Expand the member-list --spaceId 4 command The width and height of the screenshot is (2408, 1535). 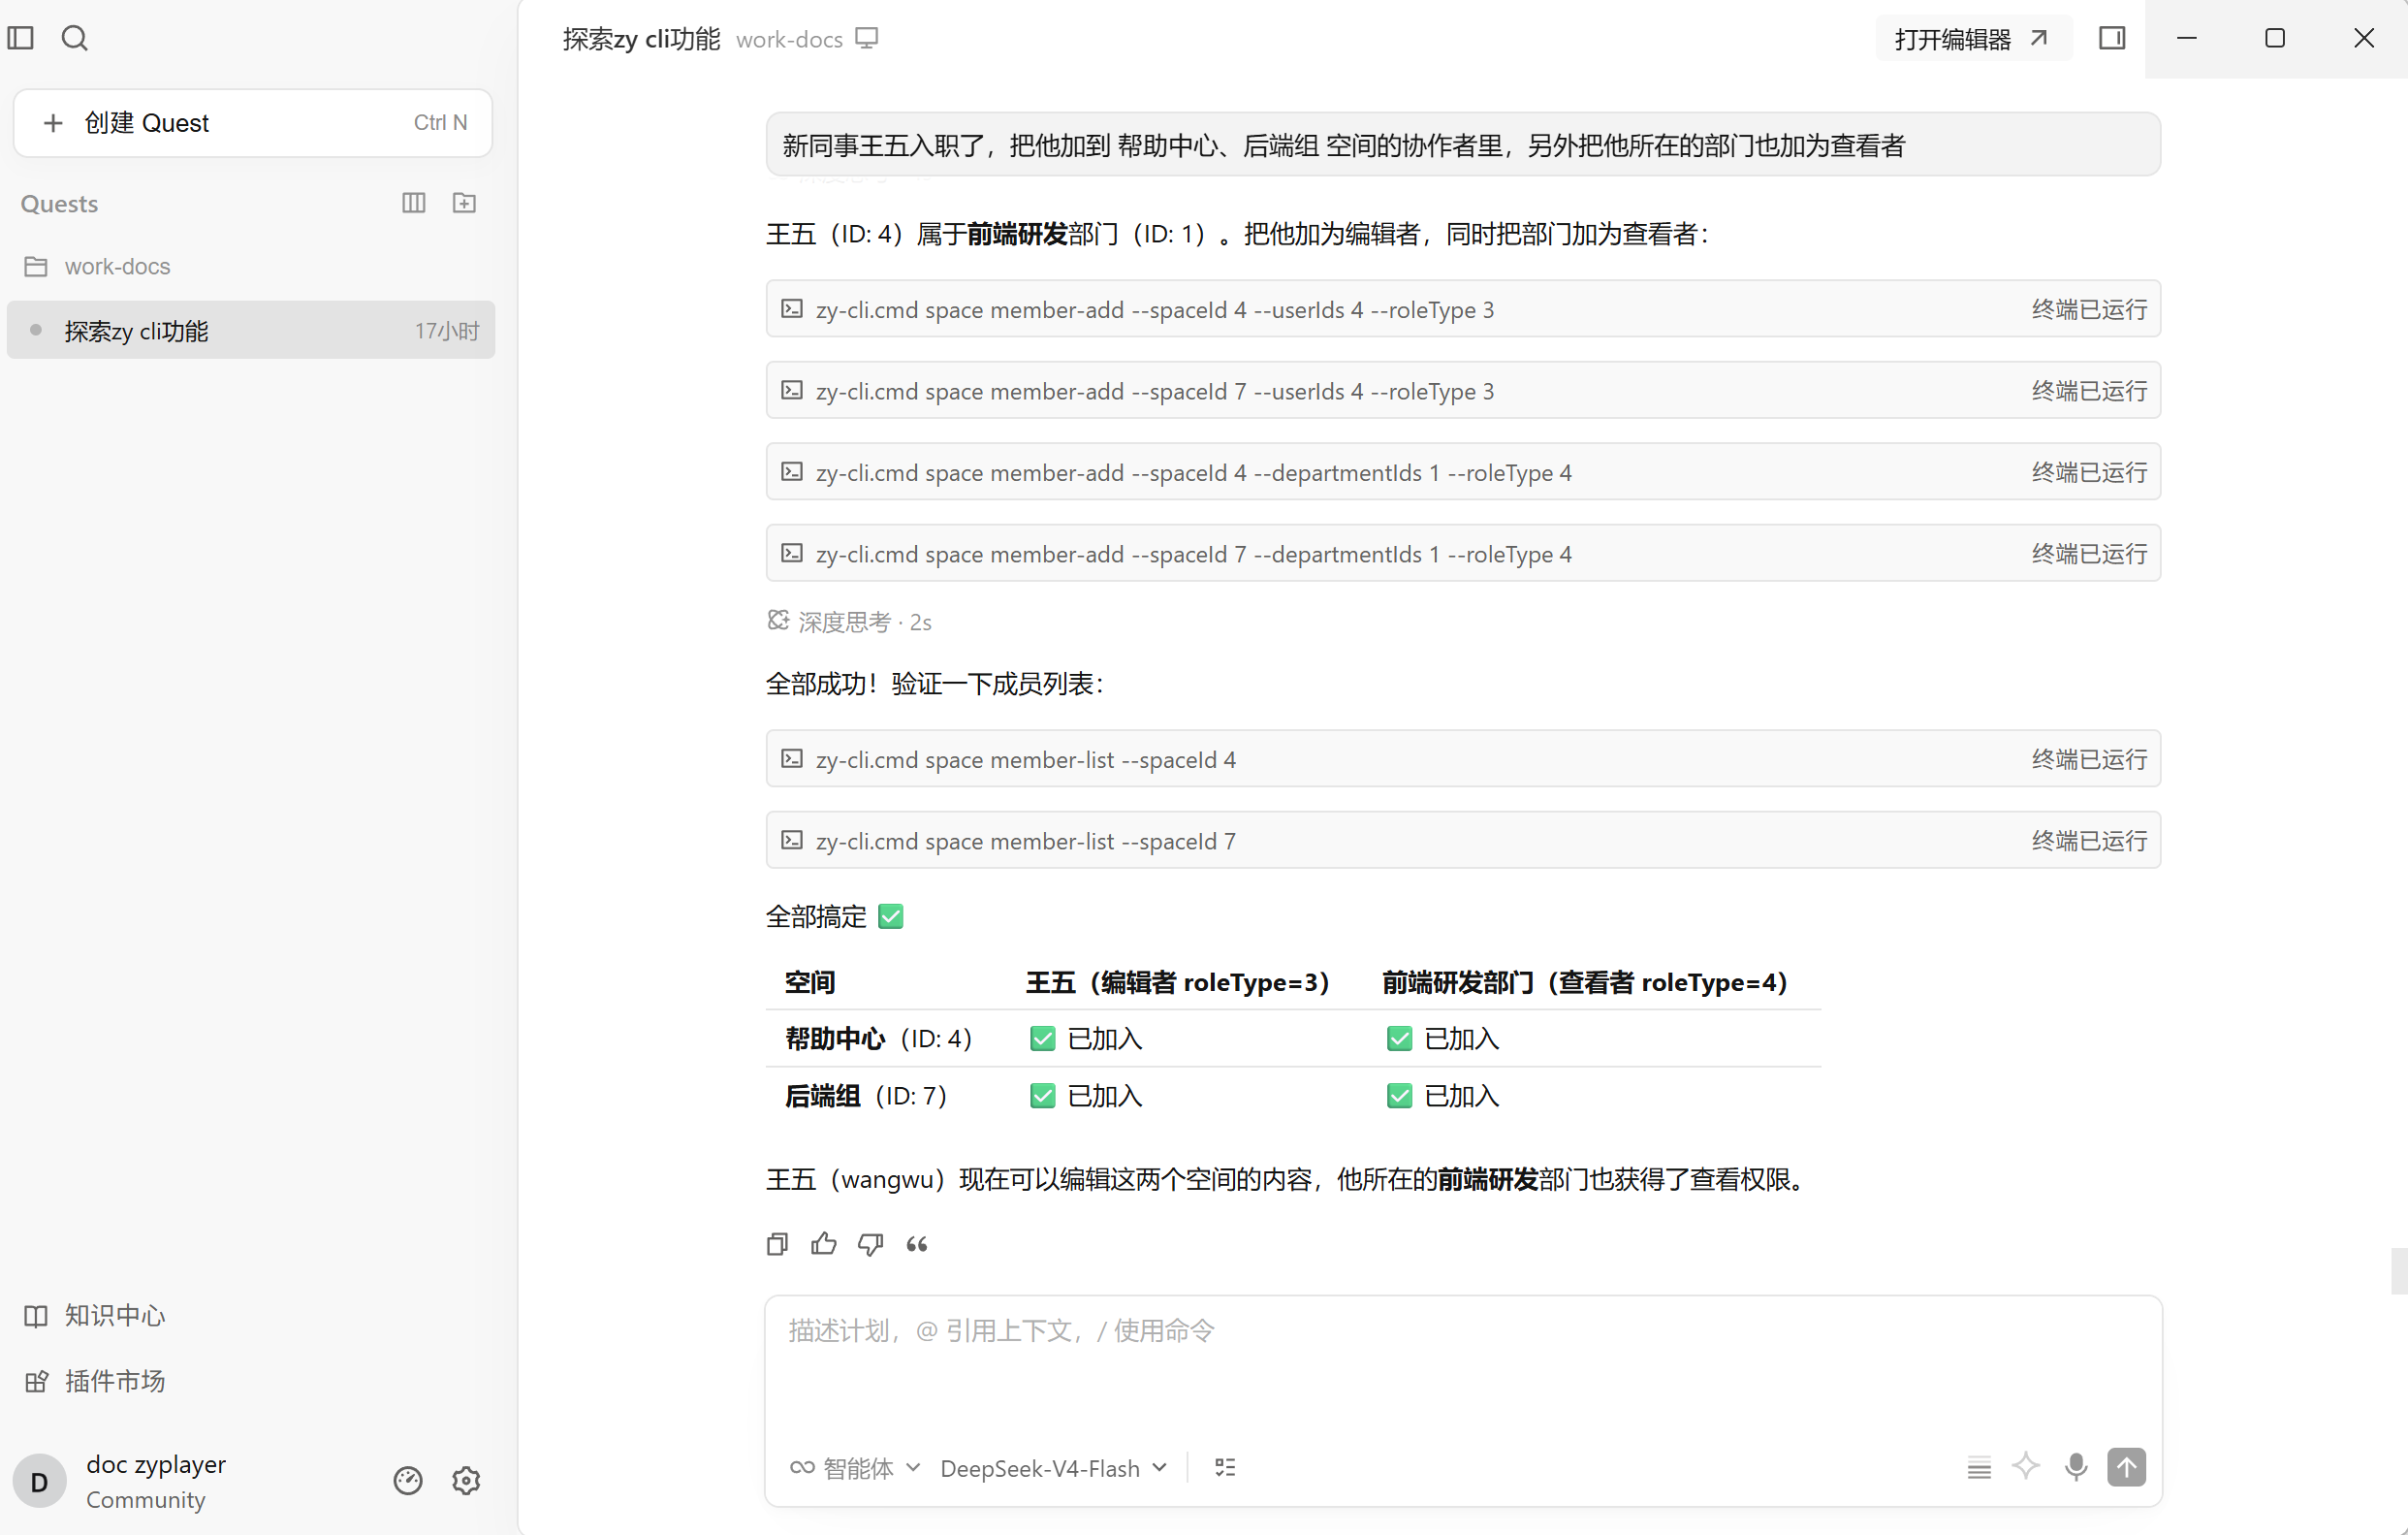pos(1463,759)
